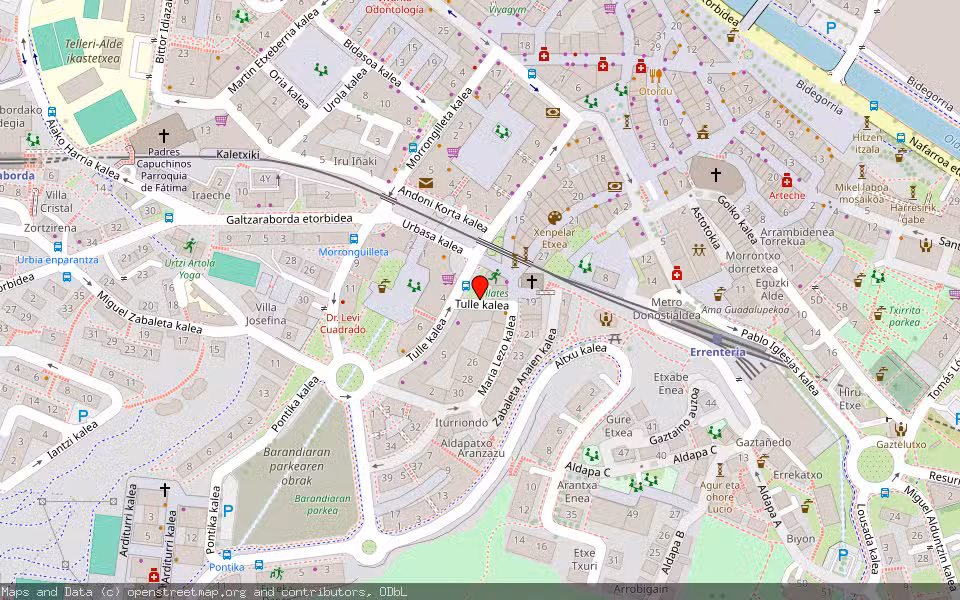Click the Barandiaran parkearen obrak label
Image resolution: width=960 pixels, height=600 pixels.
(x=297, y=467)
